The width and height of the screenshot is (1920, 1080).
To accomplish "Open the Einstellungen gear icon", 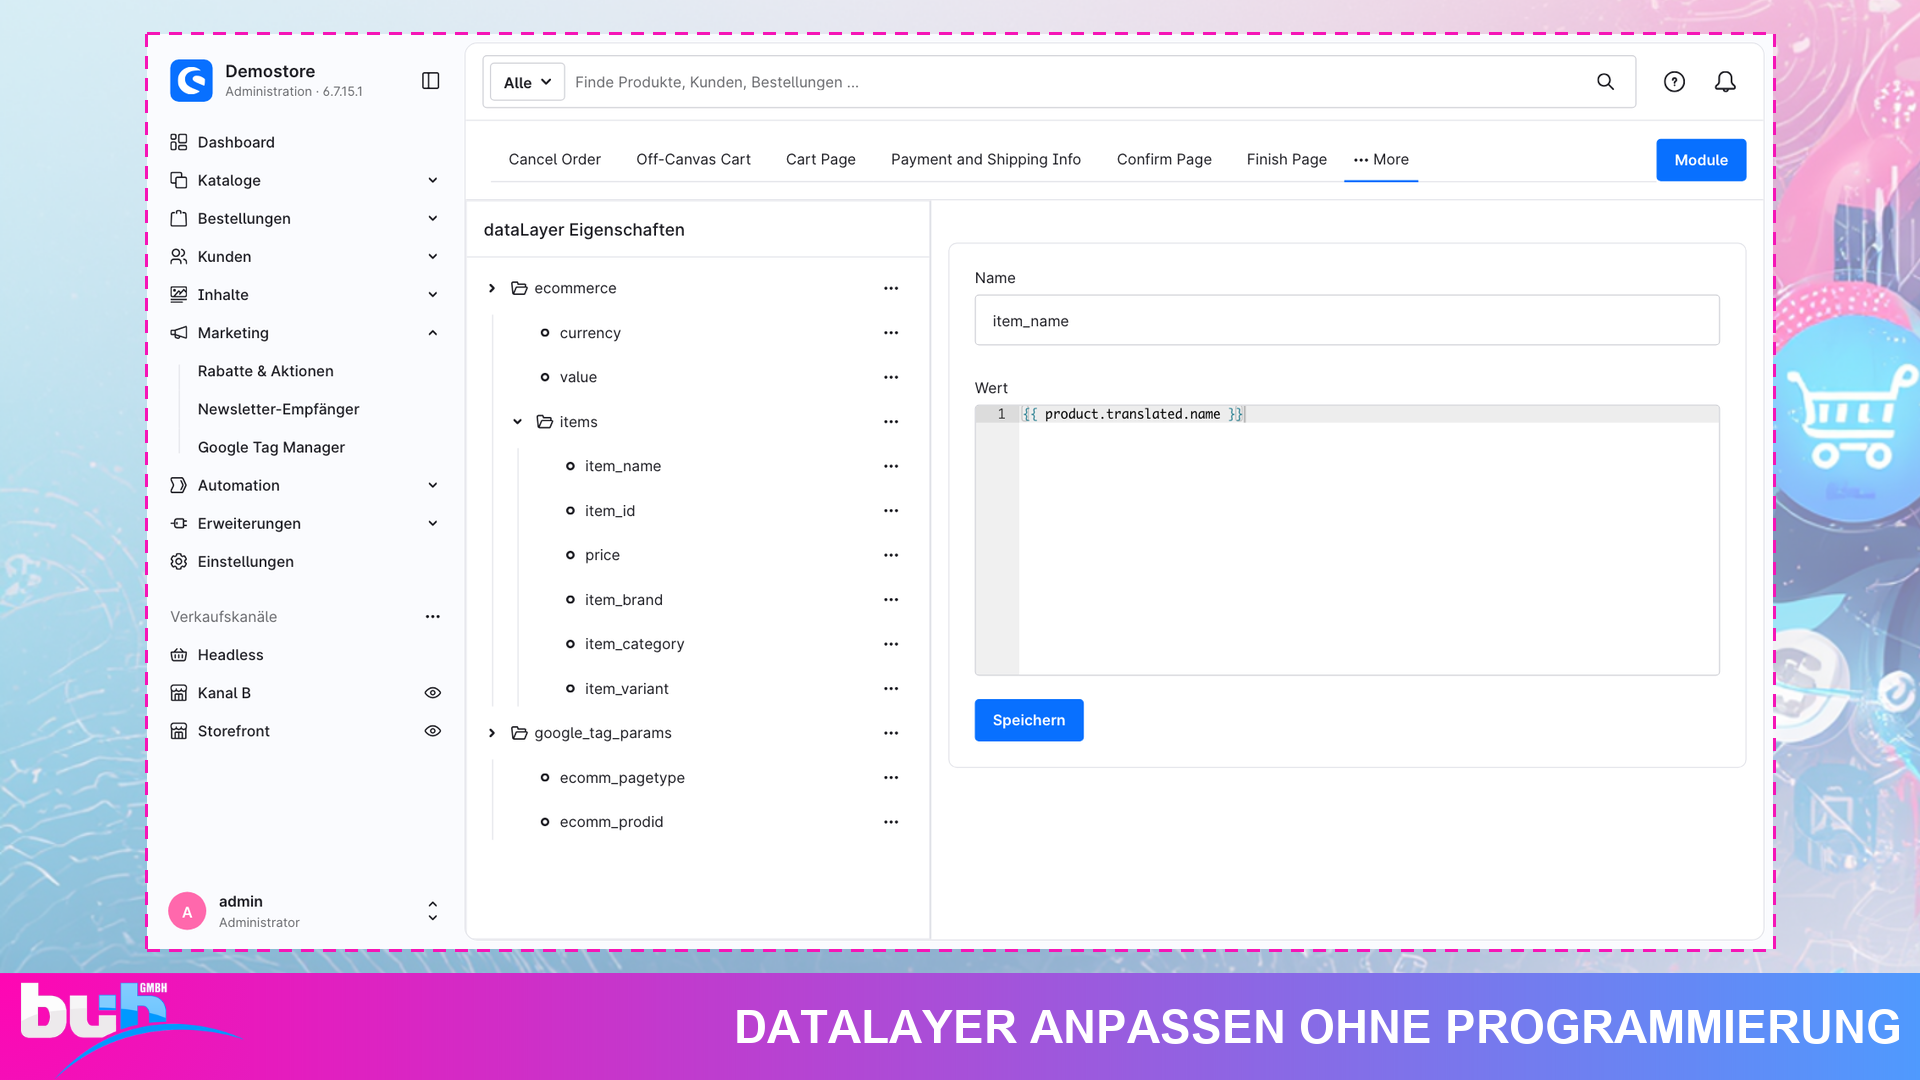I will 179,562.
